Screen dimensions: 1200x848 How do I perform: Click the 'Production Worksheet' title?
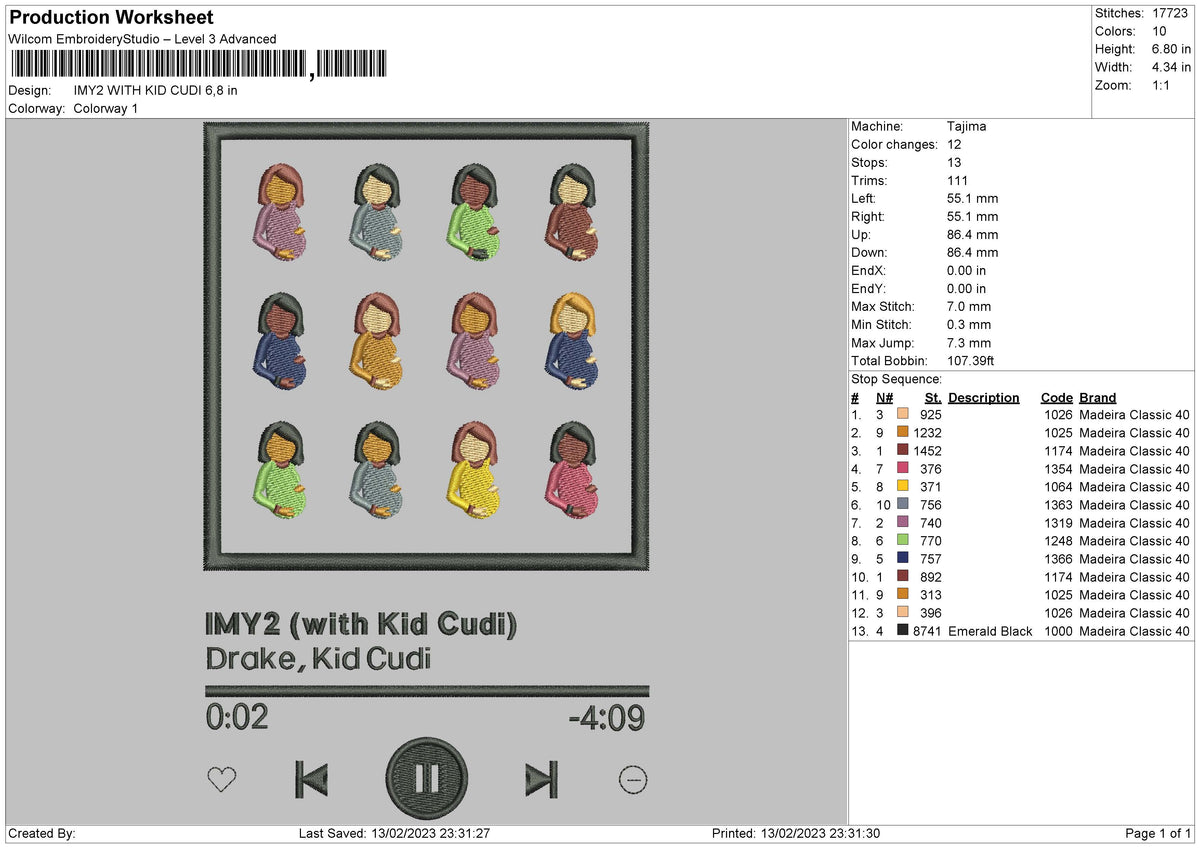111,17
